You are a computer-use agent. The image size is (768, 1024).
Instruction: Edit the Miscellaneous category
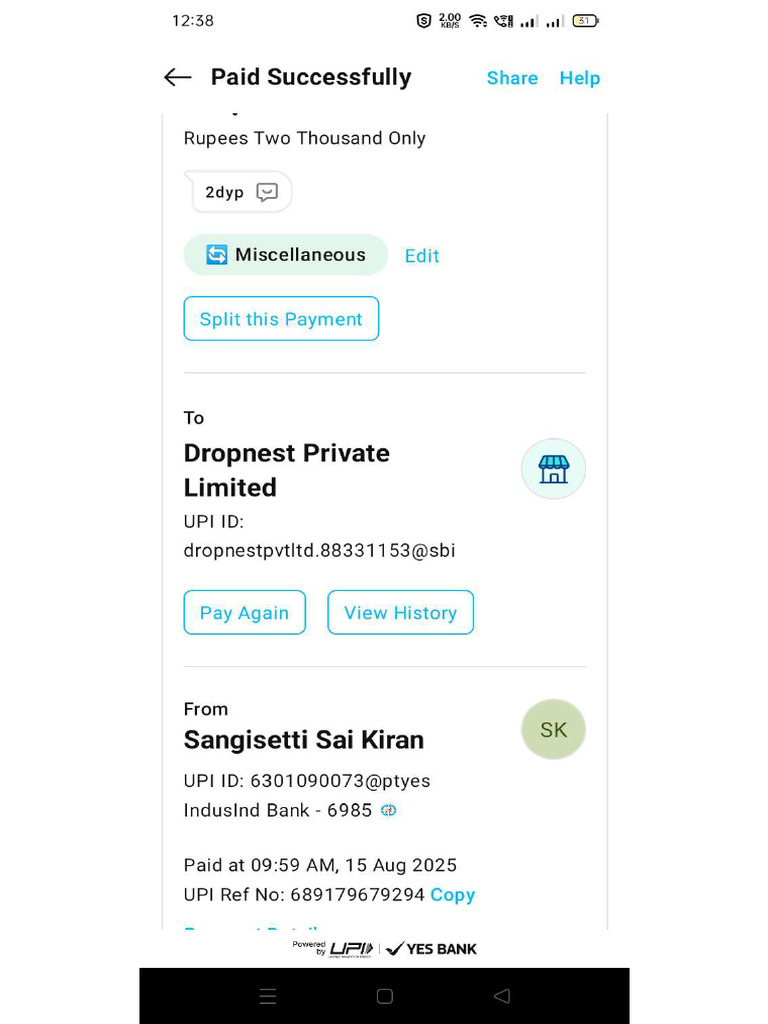point(422,256)
